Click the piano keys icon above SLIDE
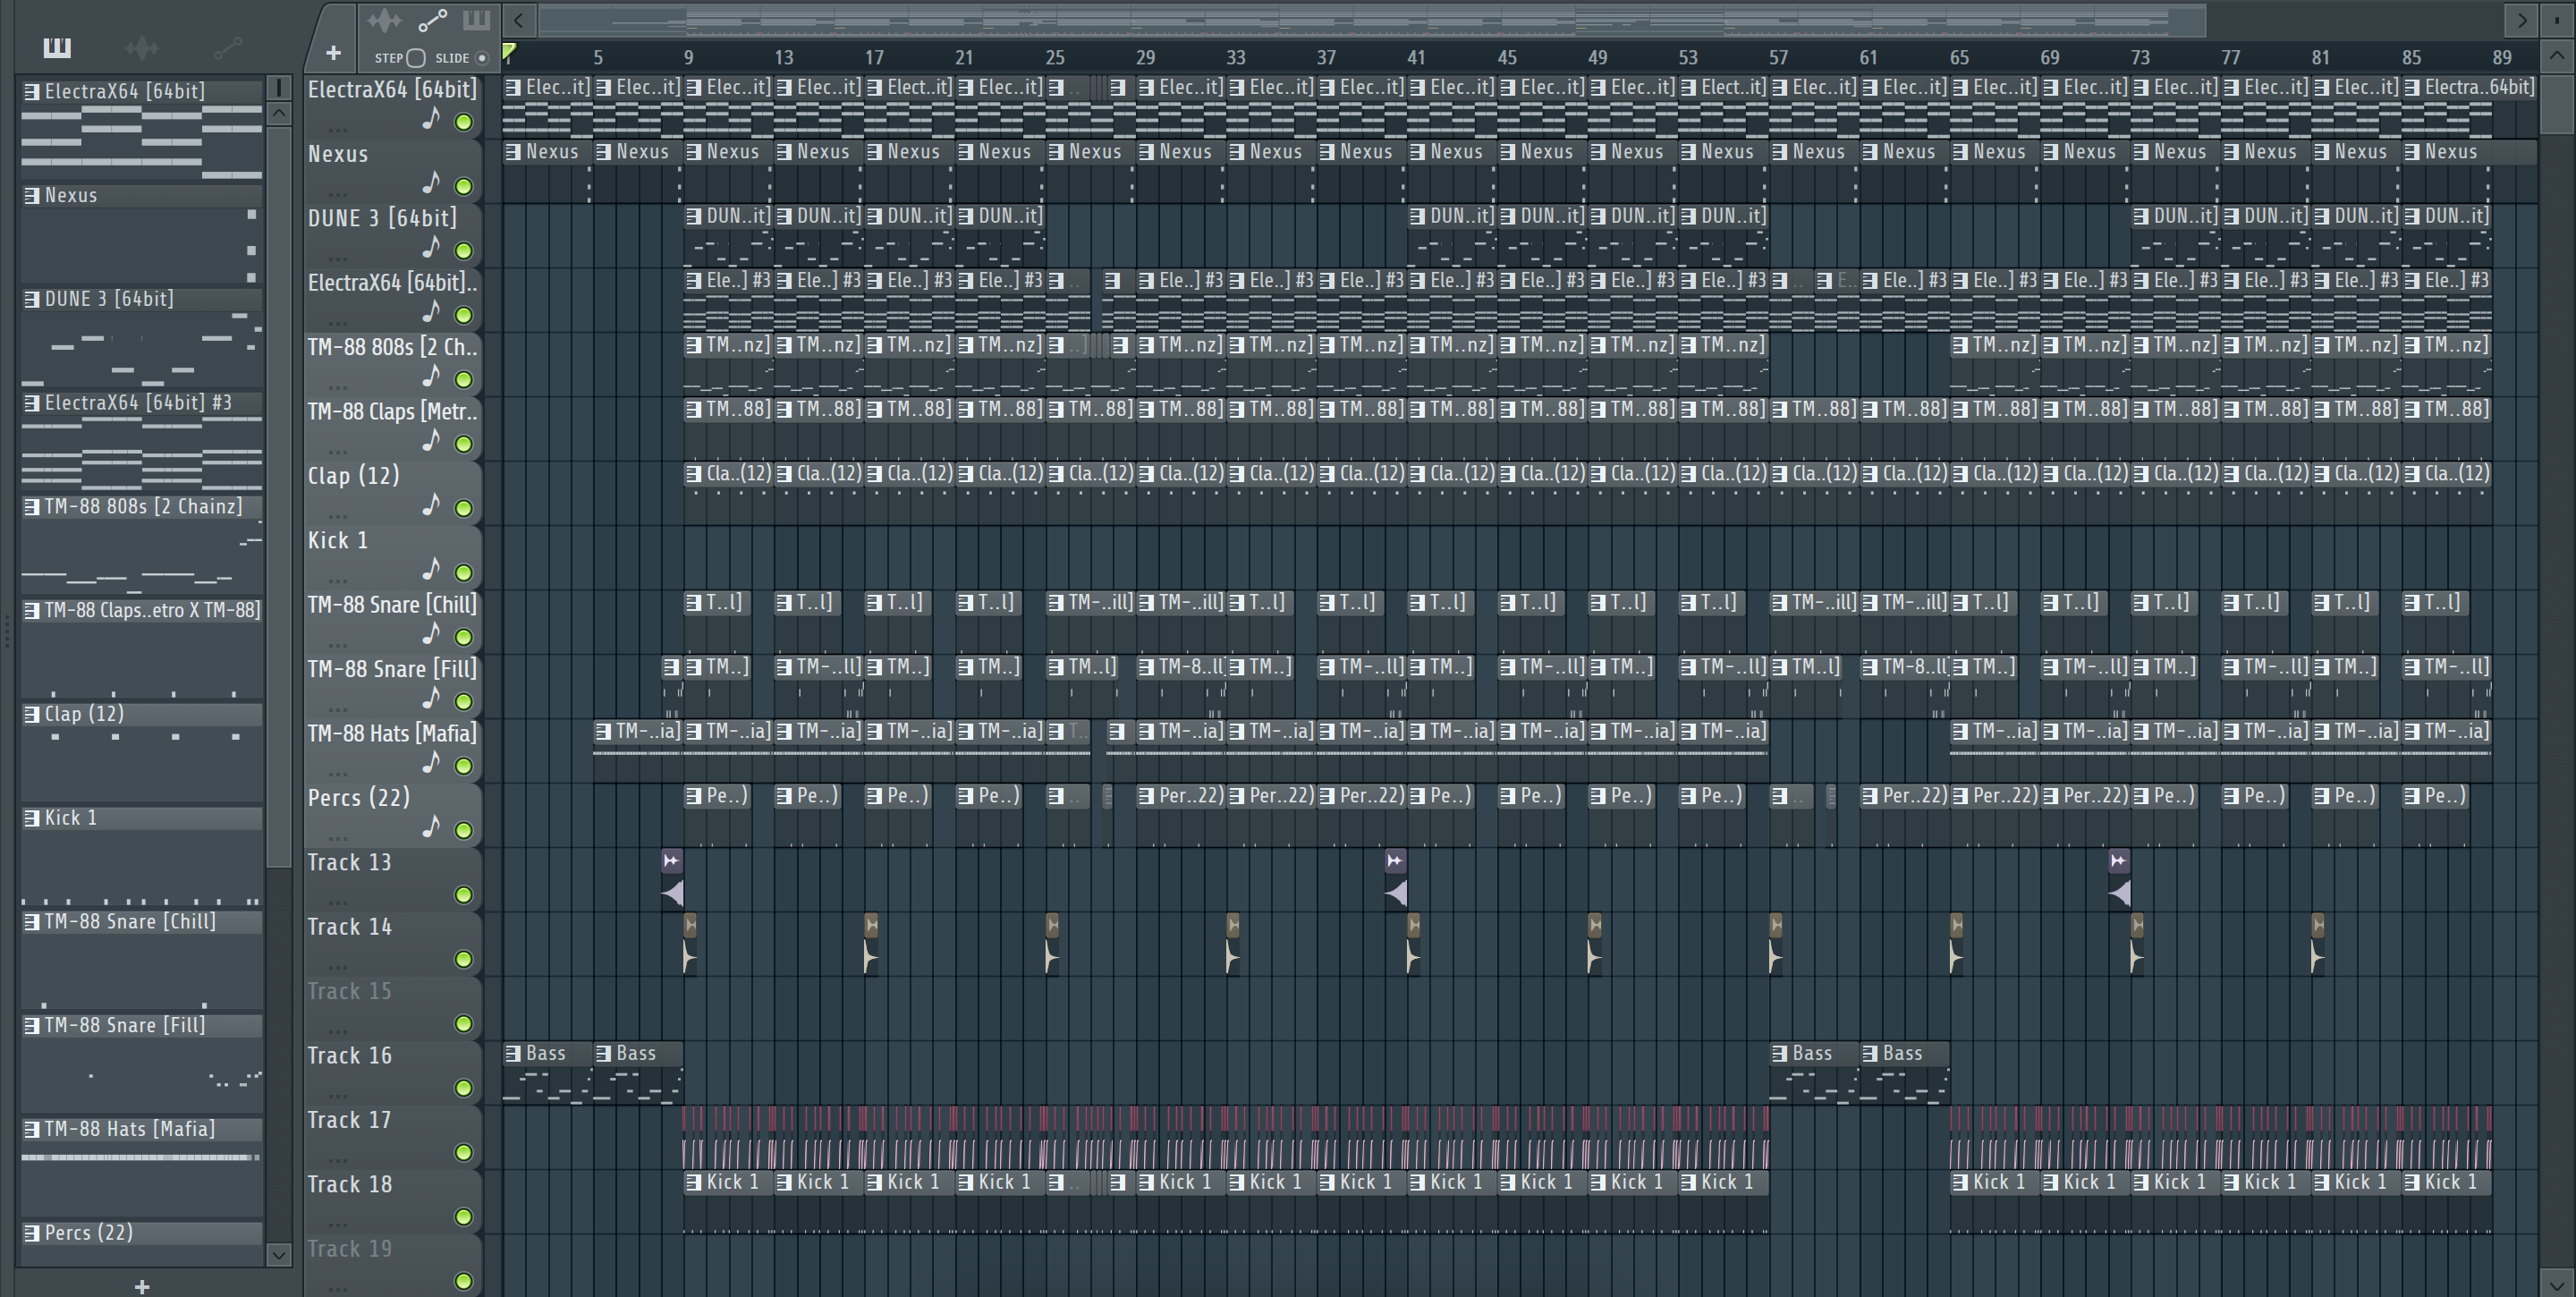The image size is (2576, 1297). click(476, 19)
